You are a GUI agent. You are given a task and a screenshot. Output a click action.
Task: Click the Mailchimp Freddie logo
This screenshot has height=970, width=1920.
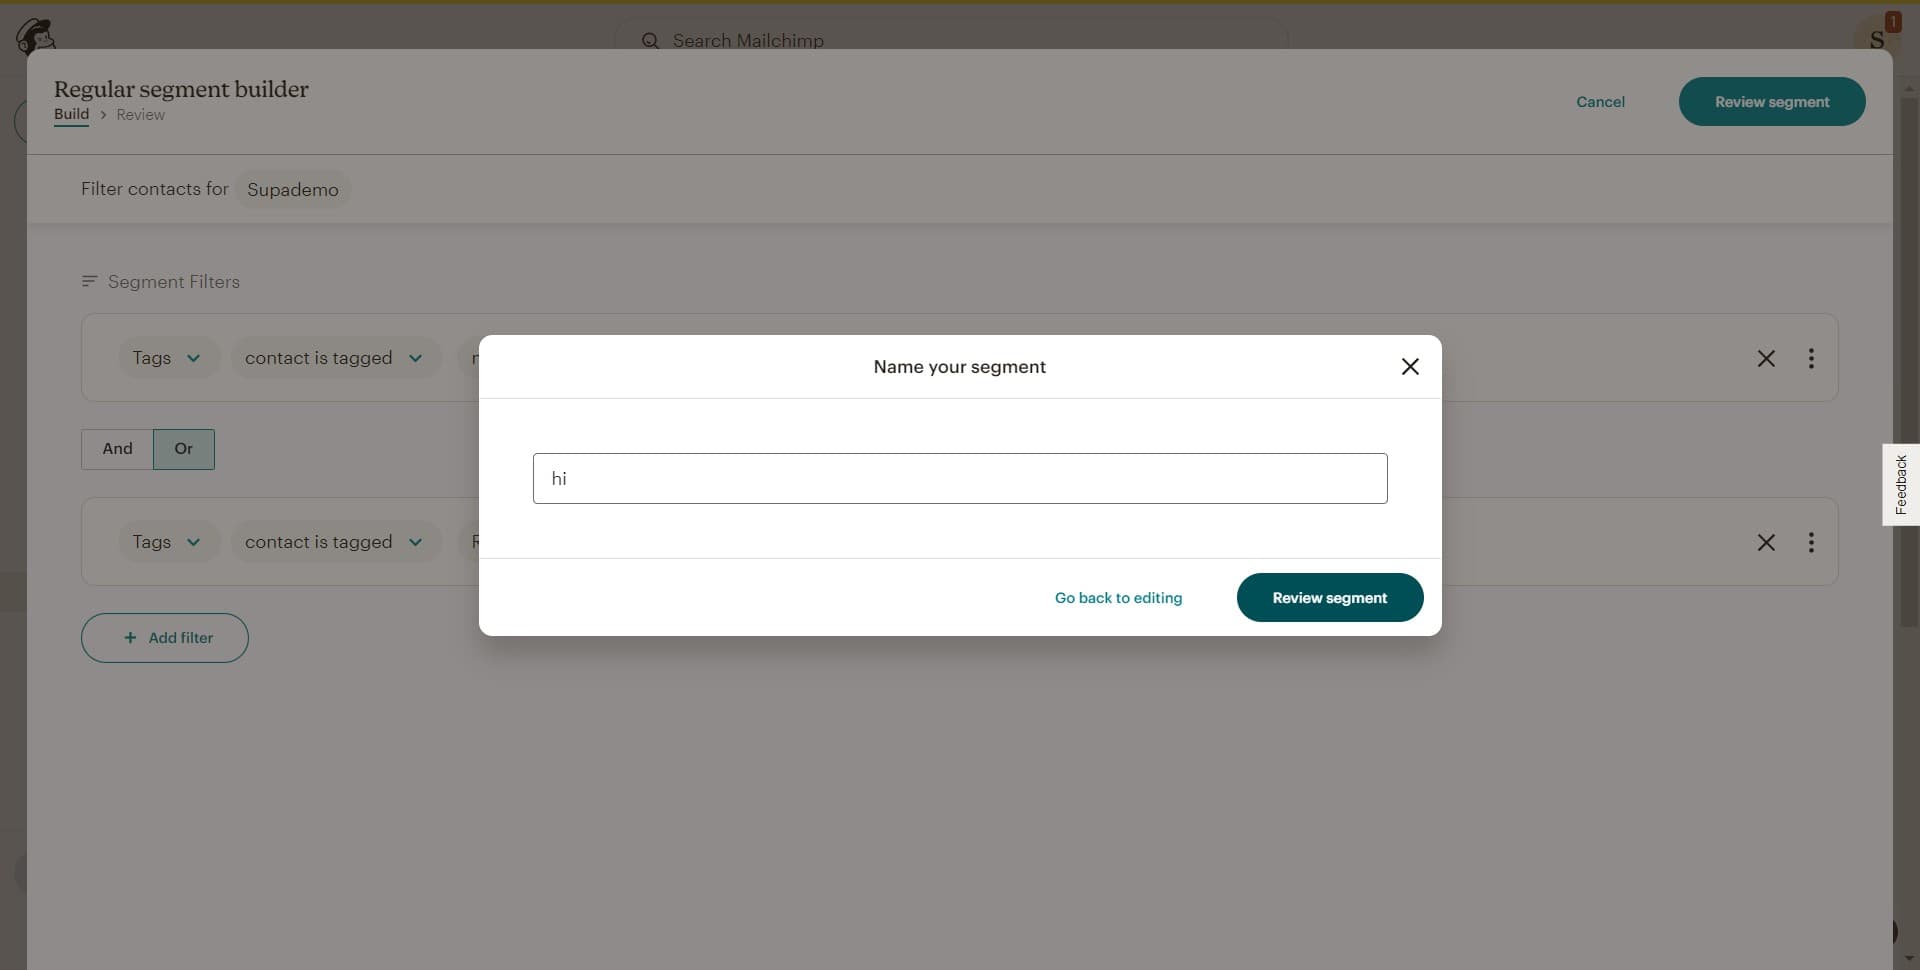coord(36,34)
